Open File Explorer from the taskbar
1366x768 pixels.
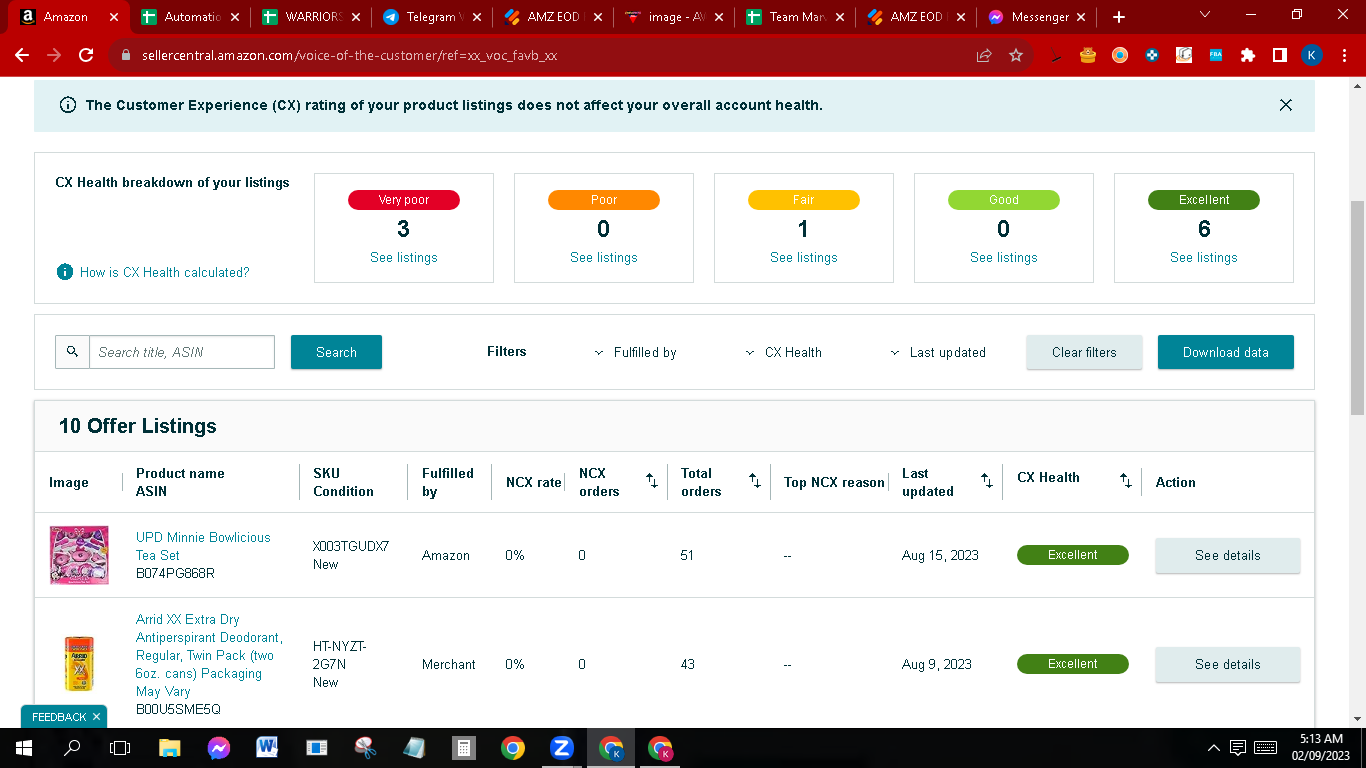(169, 748)
